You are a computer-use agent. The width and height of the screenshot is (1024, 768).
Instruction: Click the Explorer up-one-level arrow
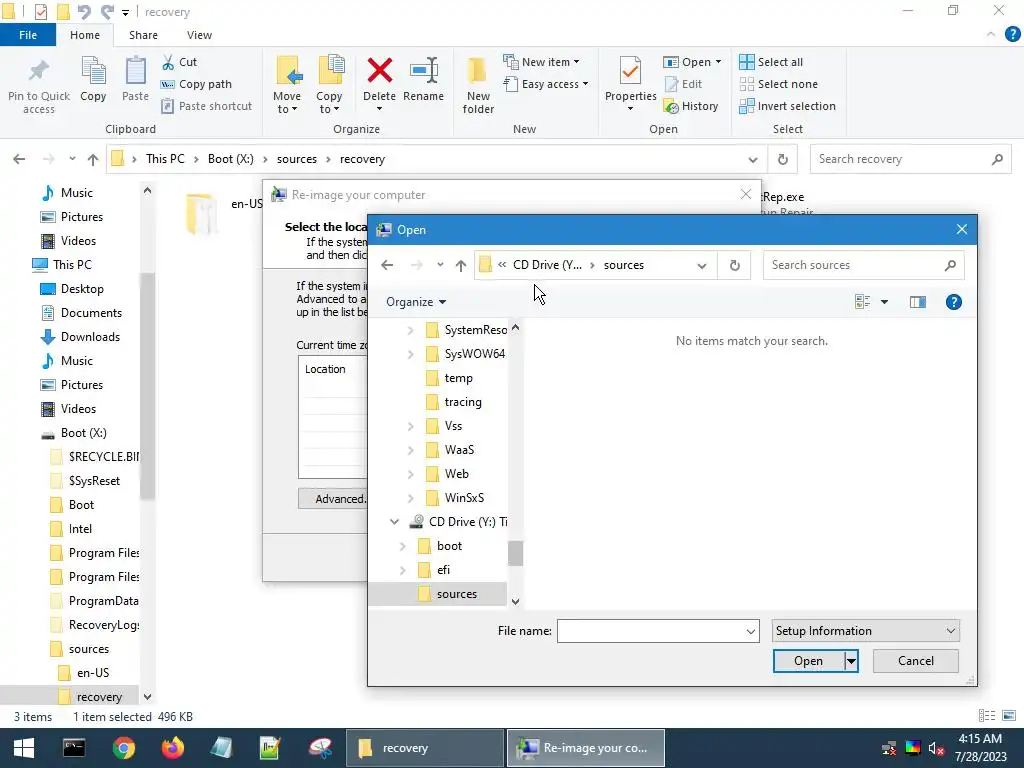[93, 159]
